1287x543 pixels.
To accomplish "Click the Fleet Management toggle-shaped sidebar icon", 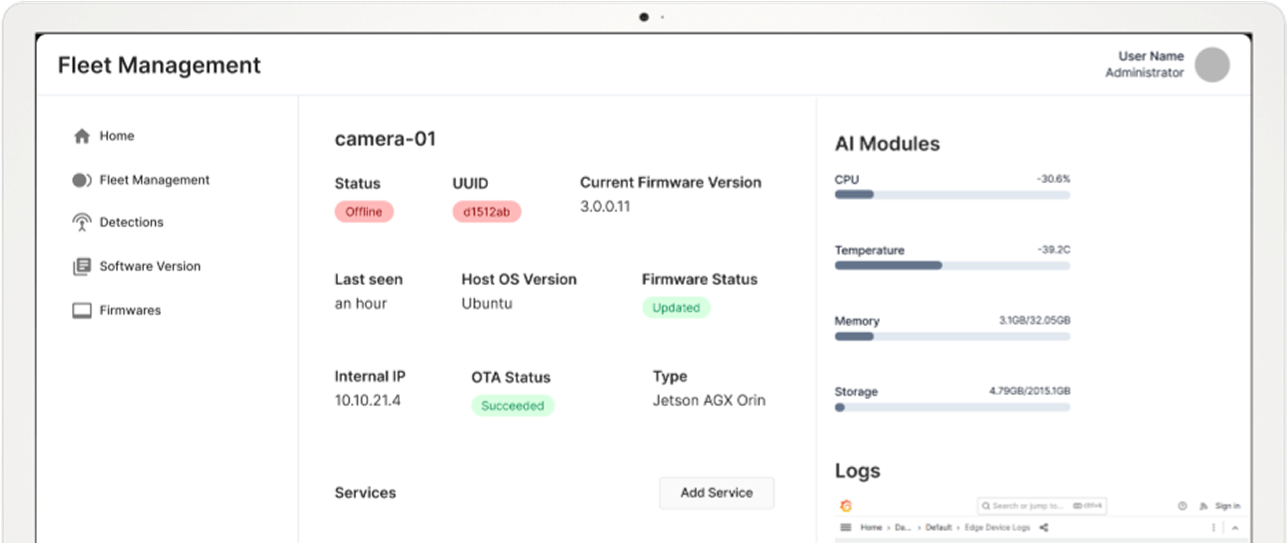I will point(82,180).
